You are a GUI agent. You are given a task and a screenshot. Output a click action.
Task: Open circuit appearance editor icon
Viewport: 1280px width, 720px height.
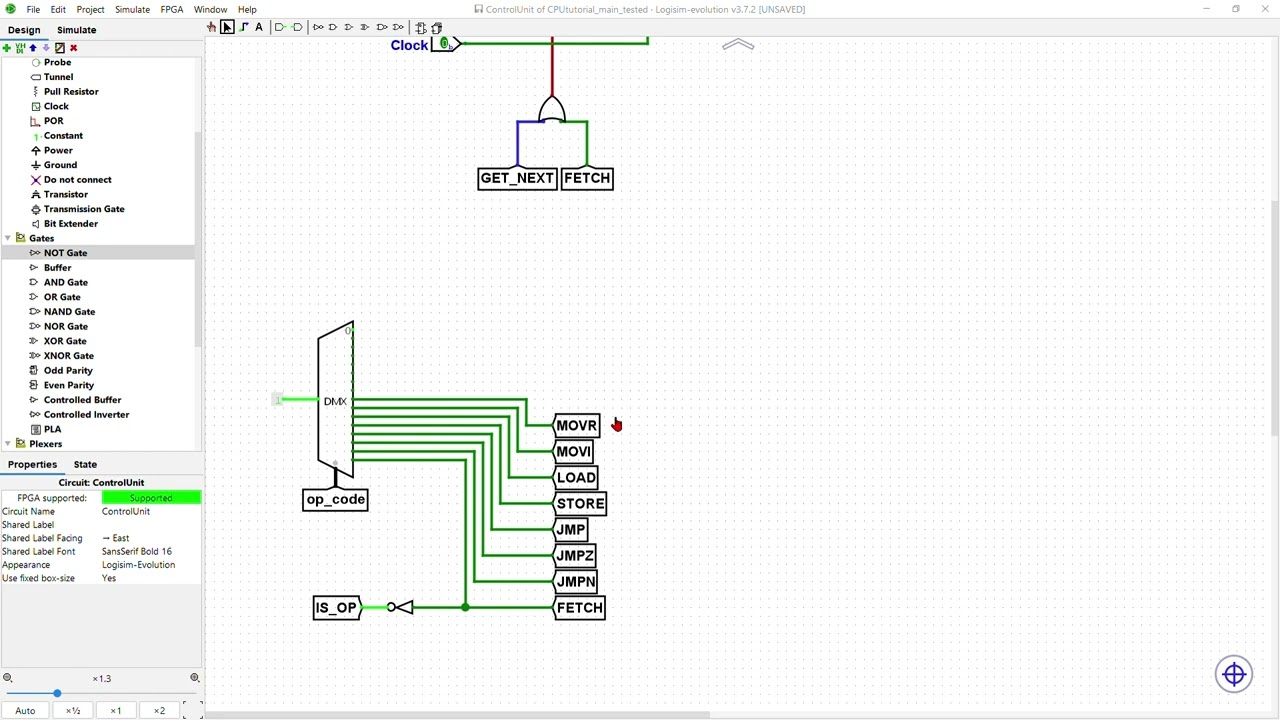point(437,27)
